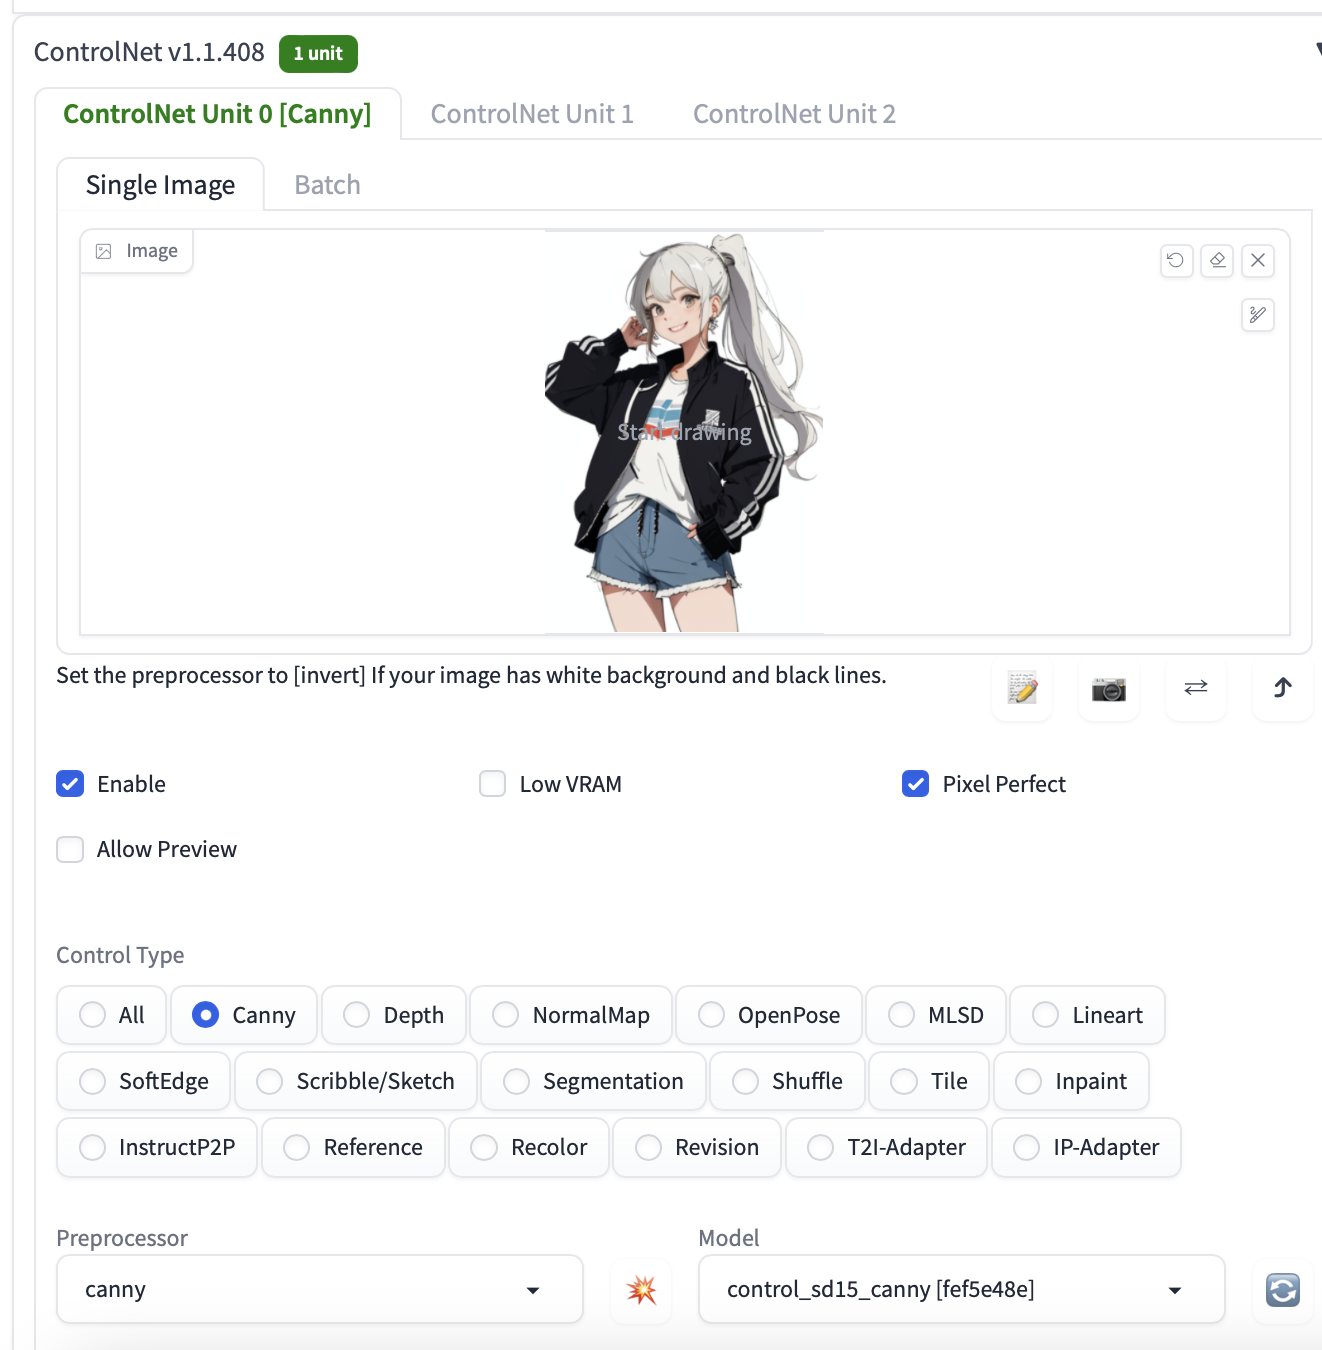Run preprocessor with the explosion icon

pos(641,1290)
